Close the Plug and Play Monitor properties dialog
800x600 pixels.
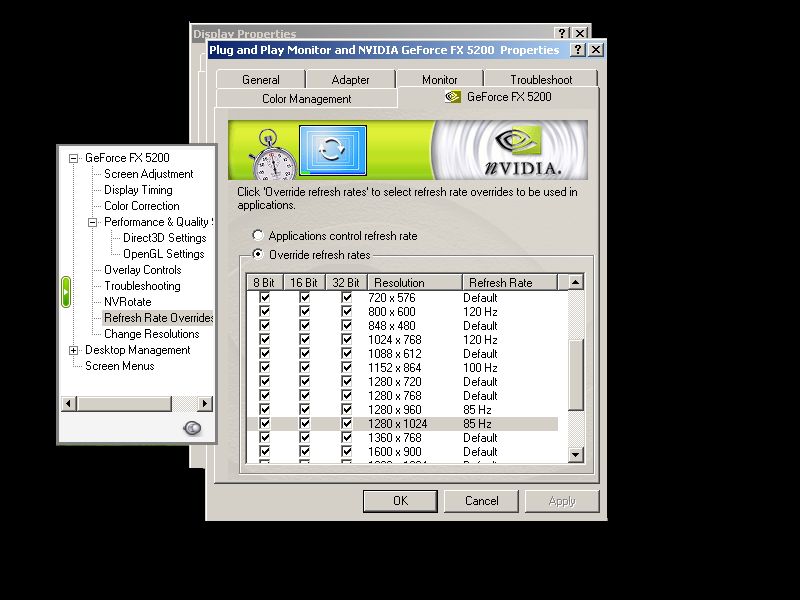click(x=595, y=49)
